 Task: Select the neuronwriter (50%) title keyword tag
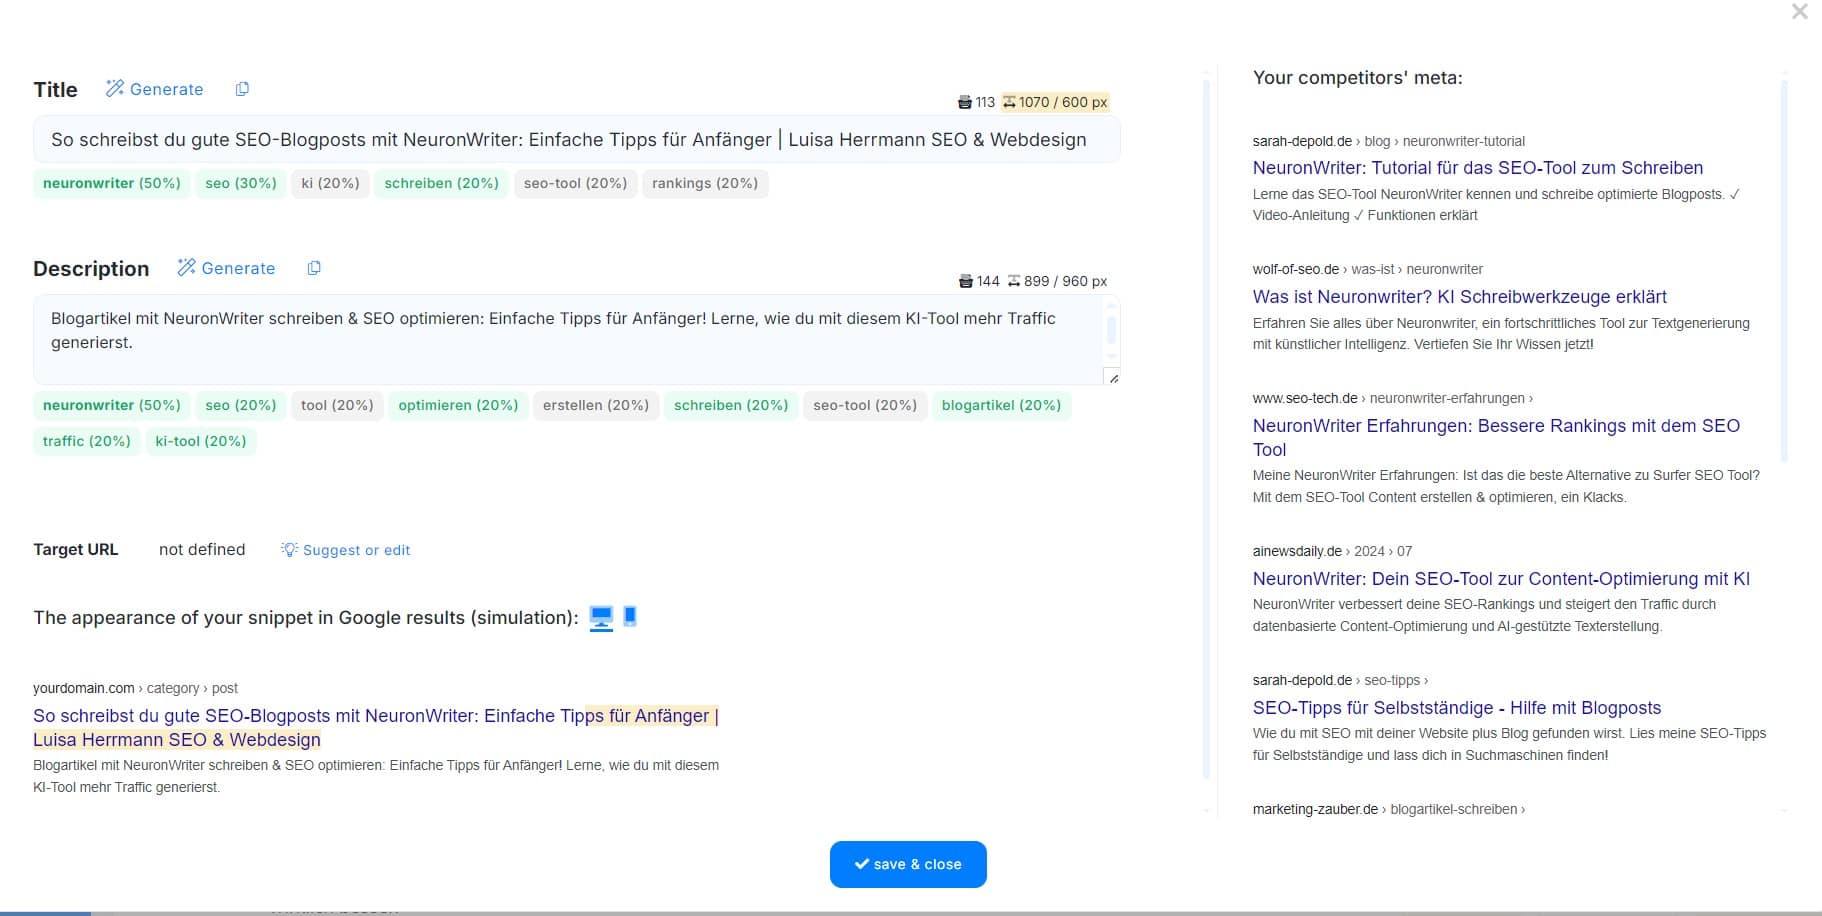click(112, 183)
